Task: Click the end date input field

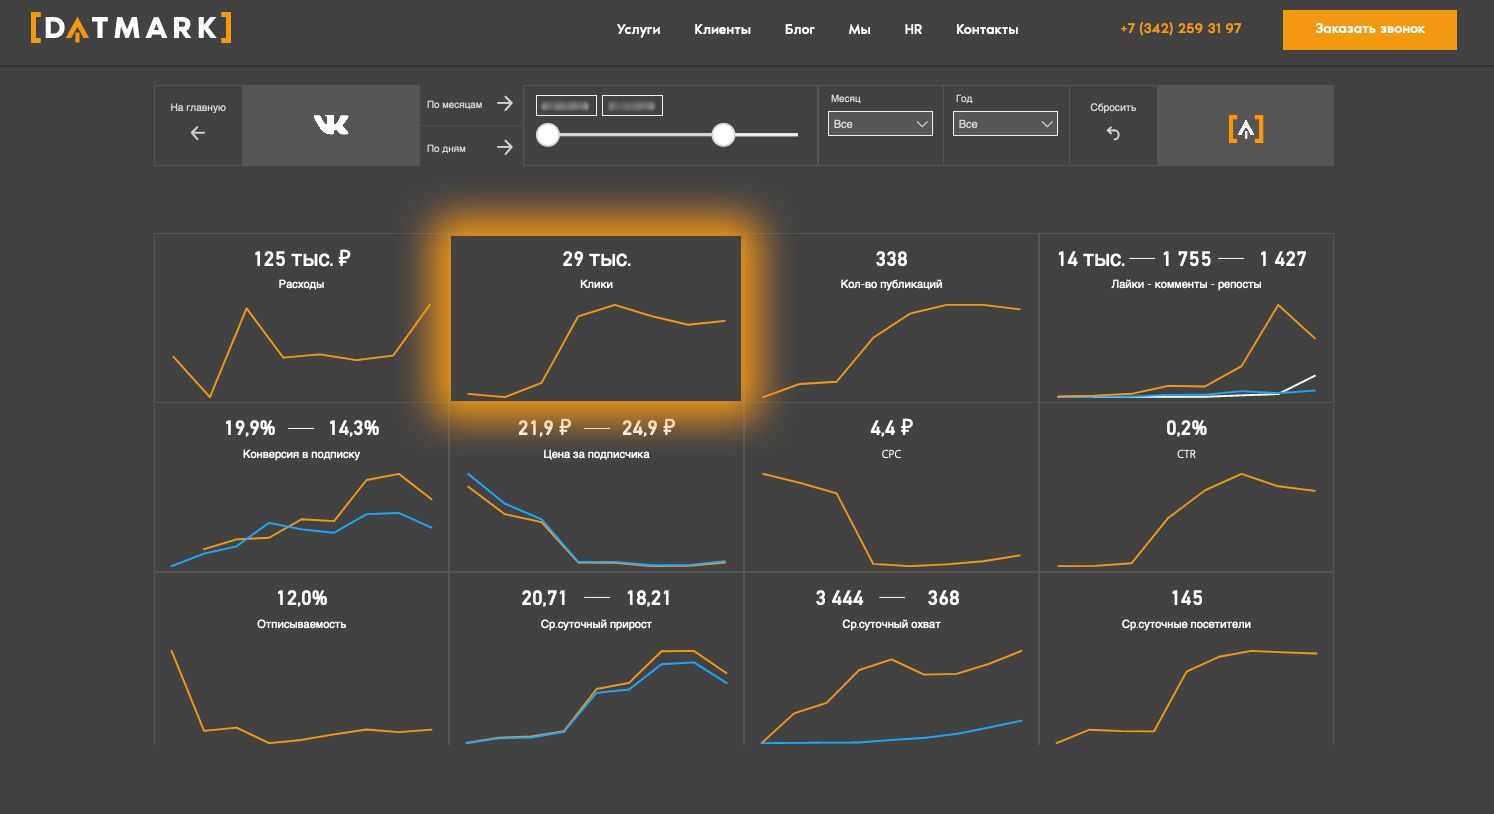Action: pyautogui.click(x=632, y=105)
